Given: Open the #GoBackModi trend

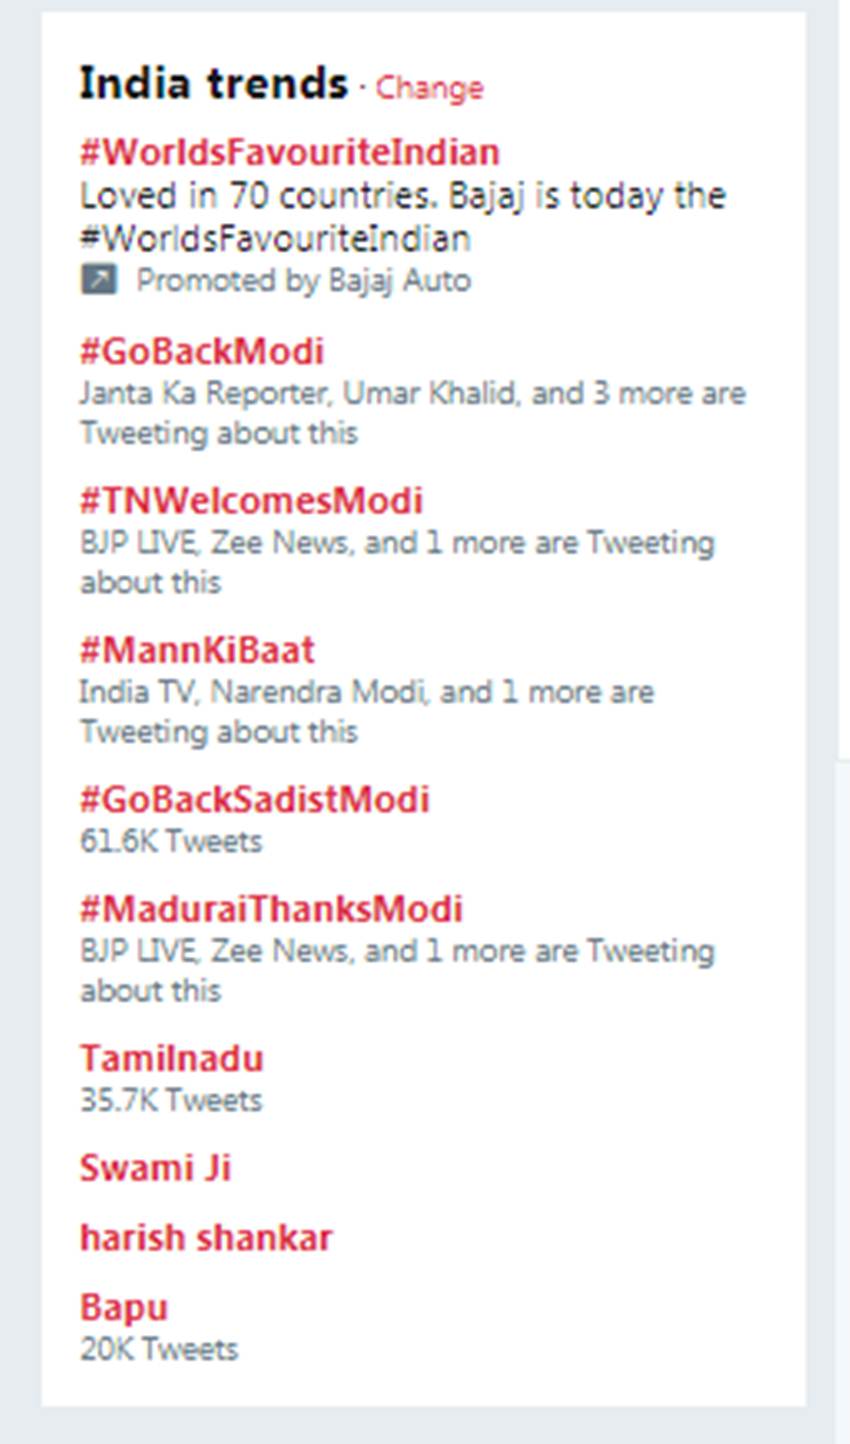Looking at the screenshot, I should [x=202, y=351].
